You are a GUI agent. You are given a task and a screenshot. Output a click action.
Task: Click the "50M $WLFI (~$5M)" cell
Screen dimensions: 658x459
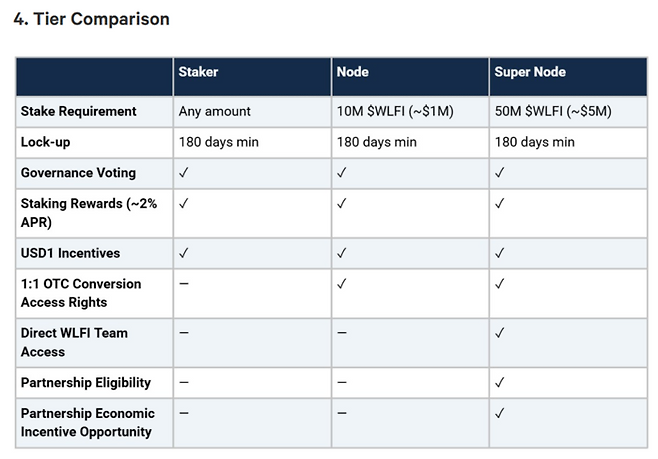pos(553,111)
